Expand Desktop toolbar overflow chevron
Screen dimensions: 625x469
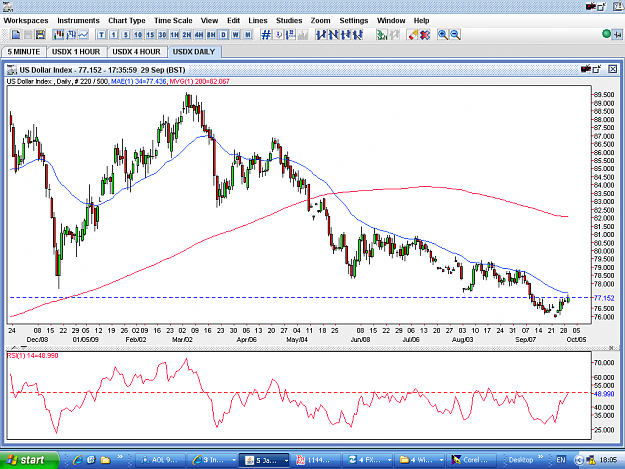pyautogui.click(x=540, y=457)
